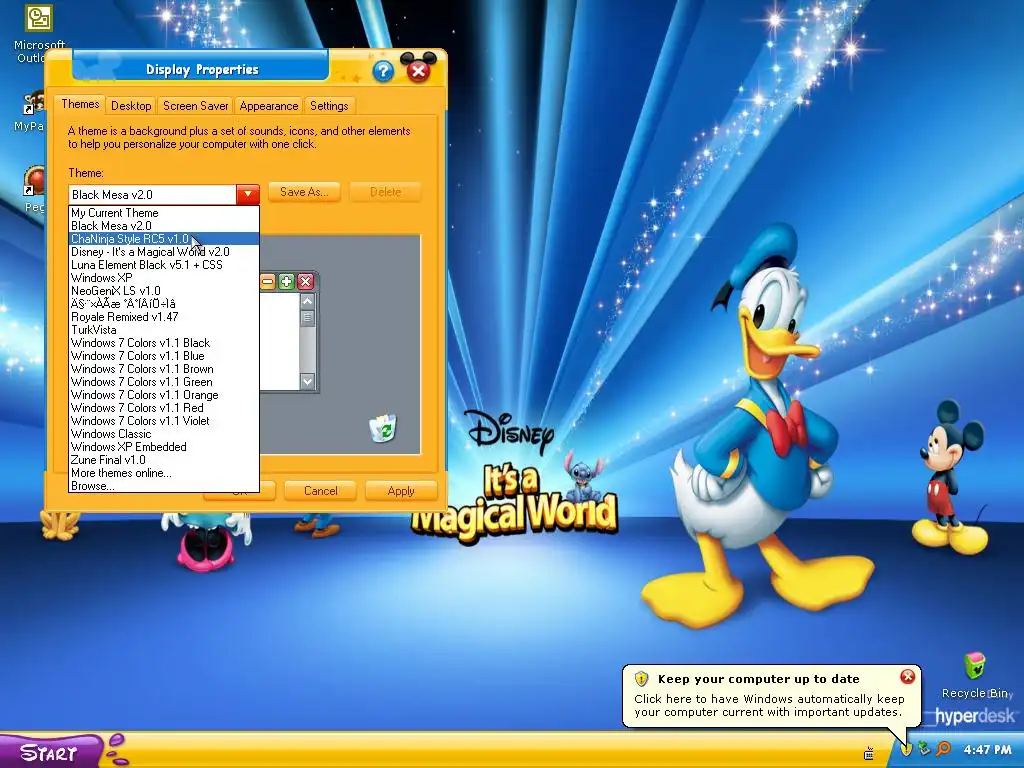Click the preview window scrollbar down arrow
The height and width of the screenshot is (768, 1024).
click(x=308, y=381)
